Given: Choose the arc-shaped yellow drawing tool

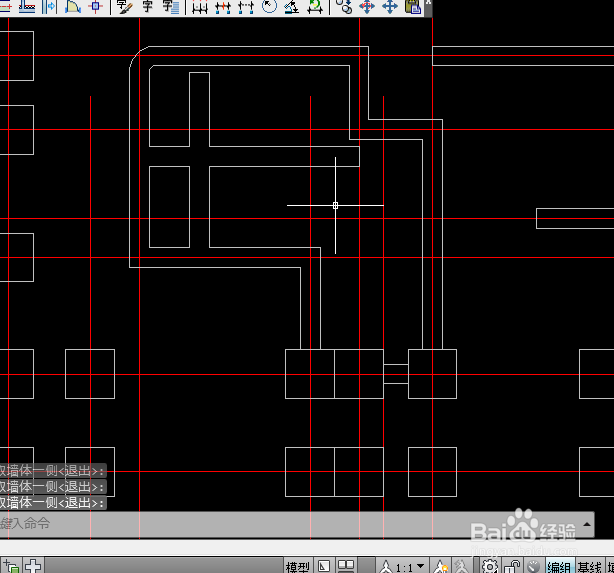Looking at the screenshot, I should point(72,6).
